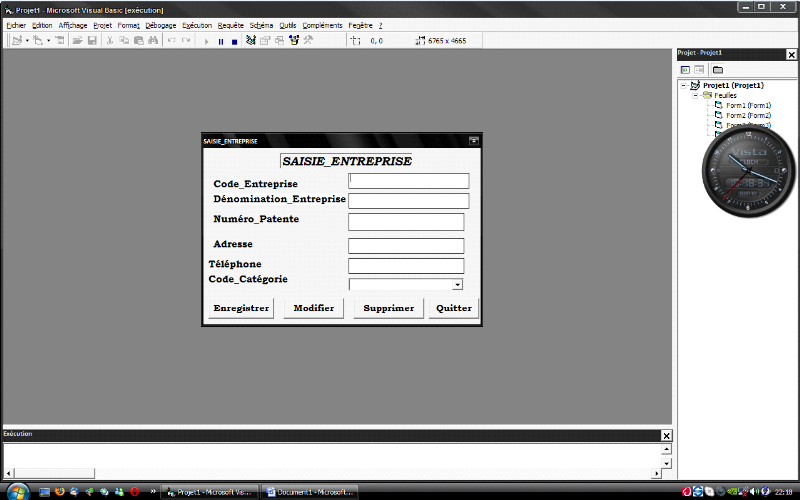The image size is (800, 500).
Task: Open the Code_Catégorie combo box dropdown
Action: tap(457, 285)
